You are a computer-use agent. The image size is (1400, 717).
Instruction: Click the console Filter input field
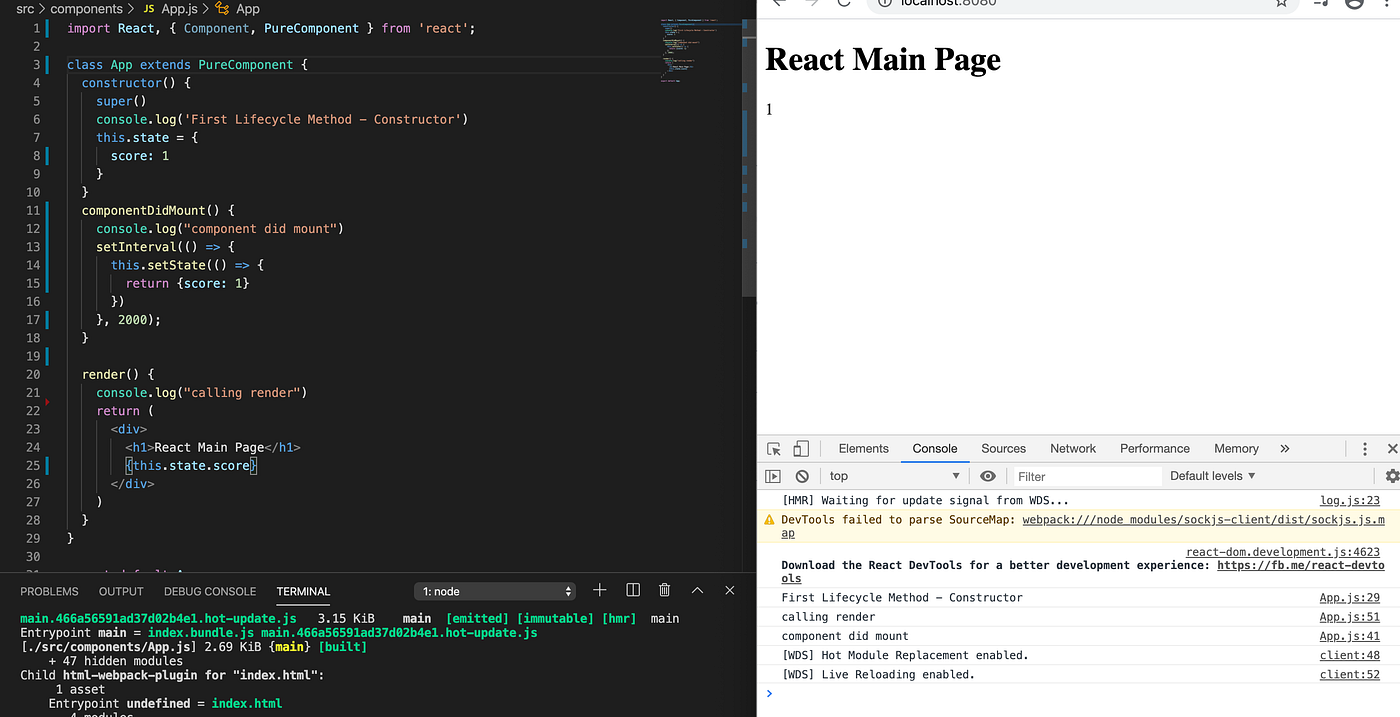(x=1086, y=476)
